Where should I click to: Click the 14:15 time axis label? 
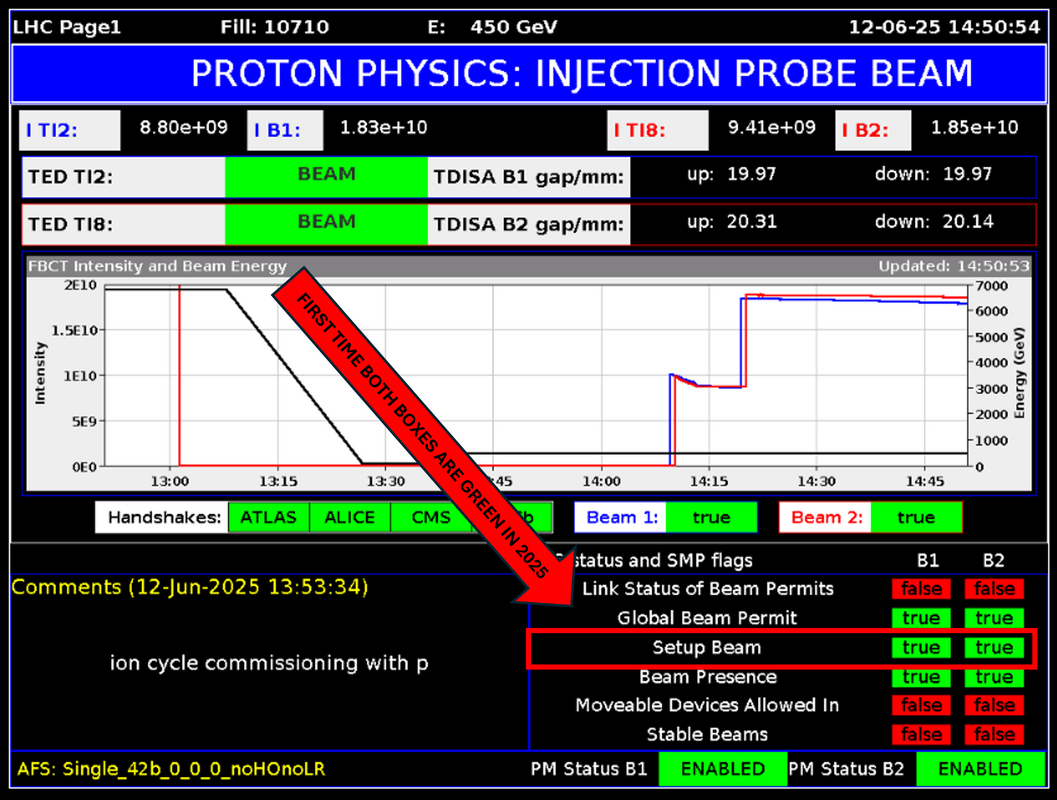[x=708, y=481]
